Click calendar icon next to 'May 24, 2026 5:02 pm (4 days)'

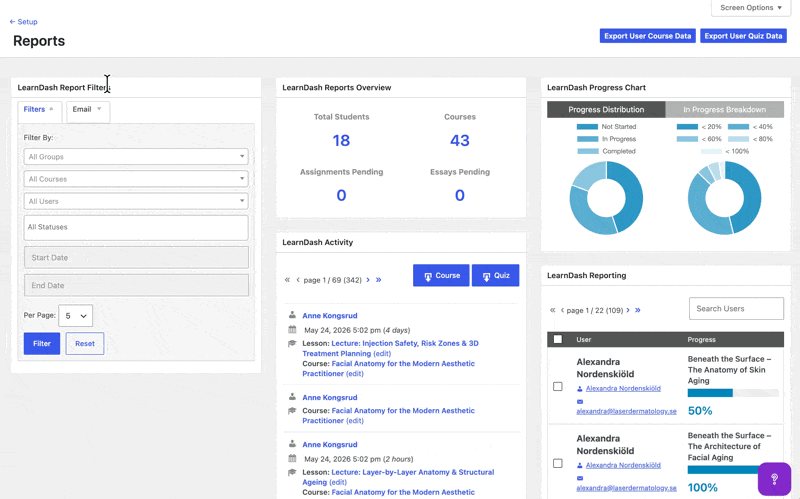point(292,330)
